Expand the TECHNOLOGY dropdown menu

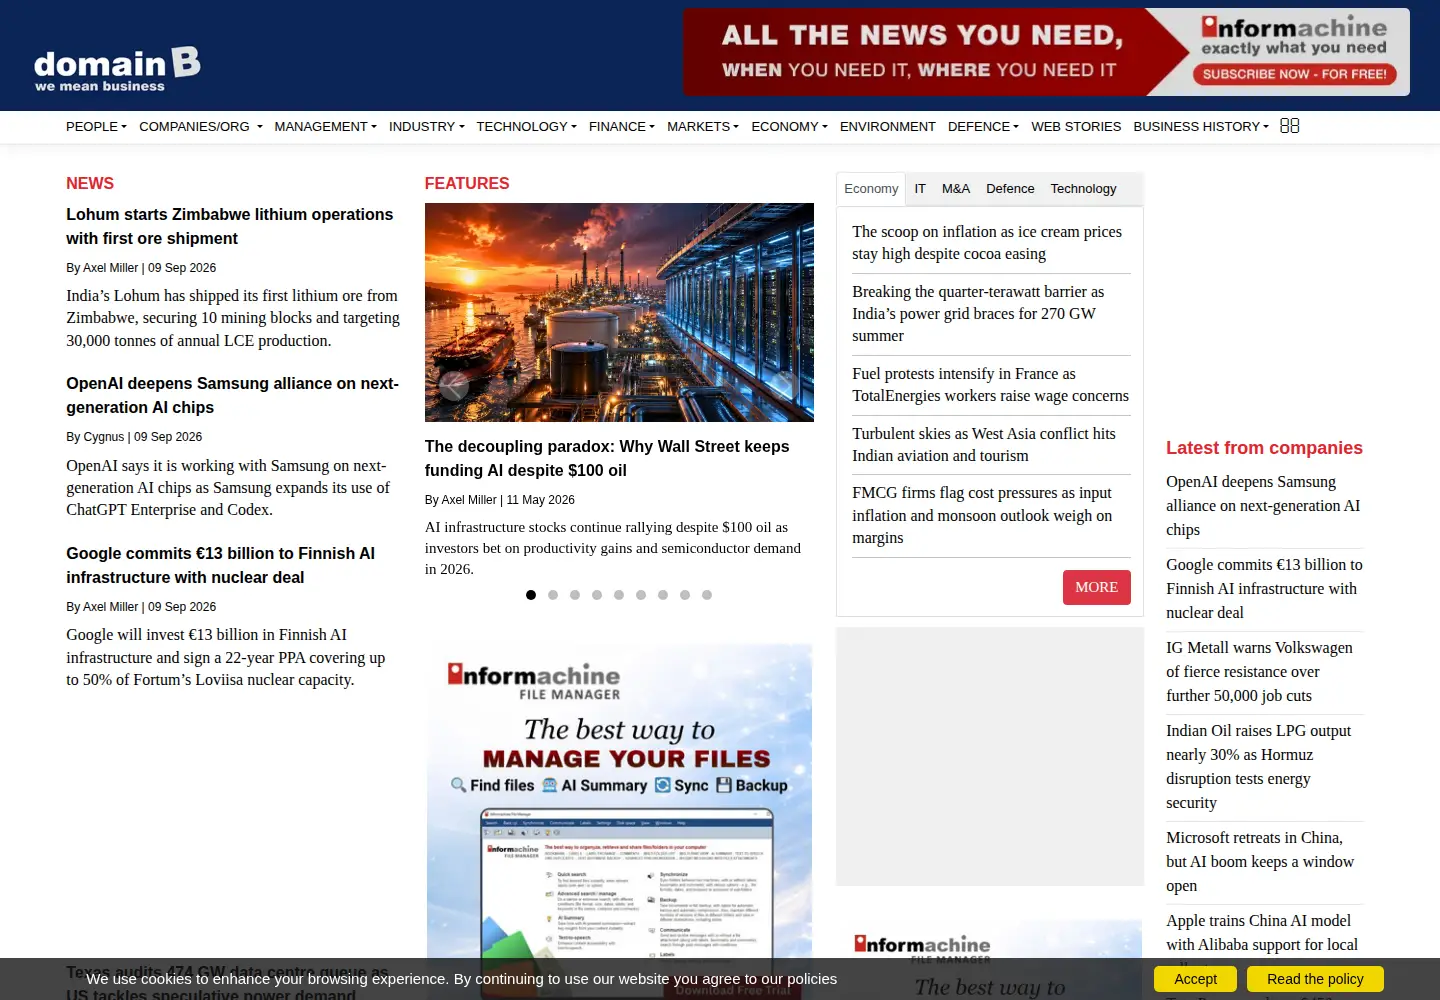(x=526, y=127)
